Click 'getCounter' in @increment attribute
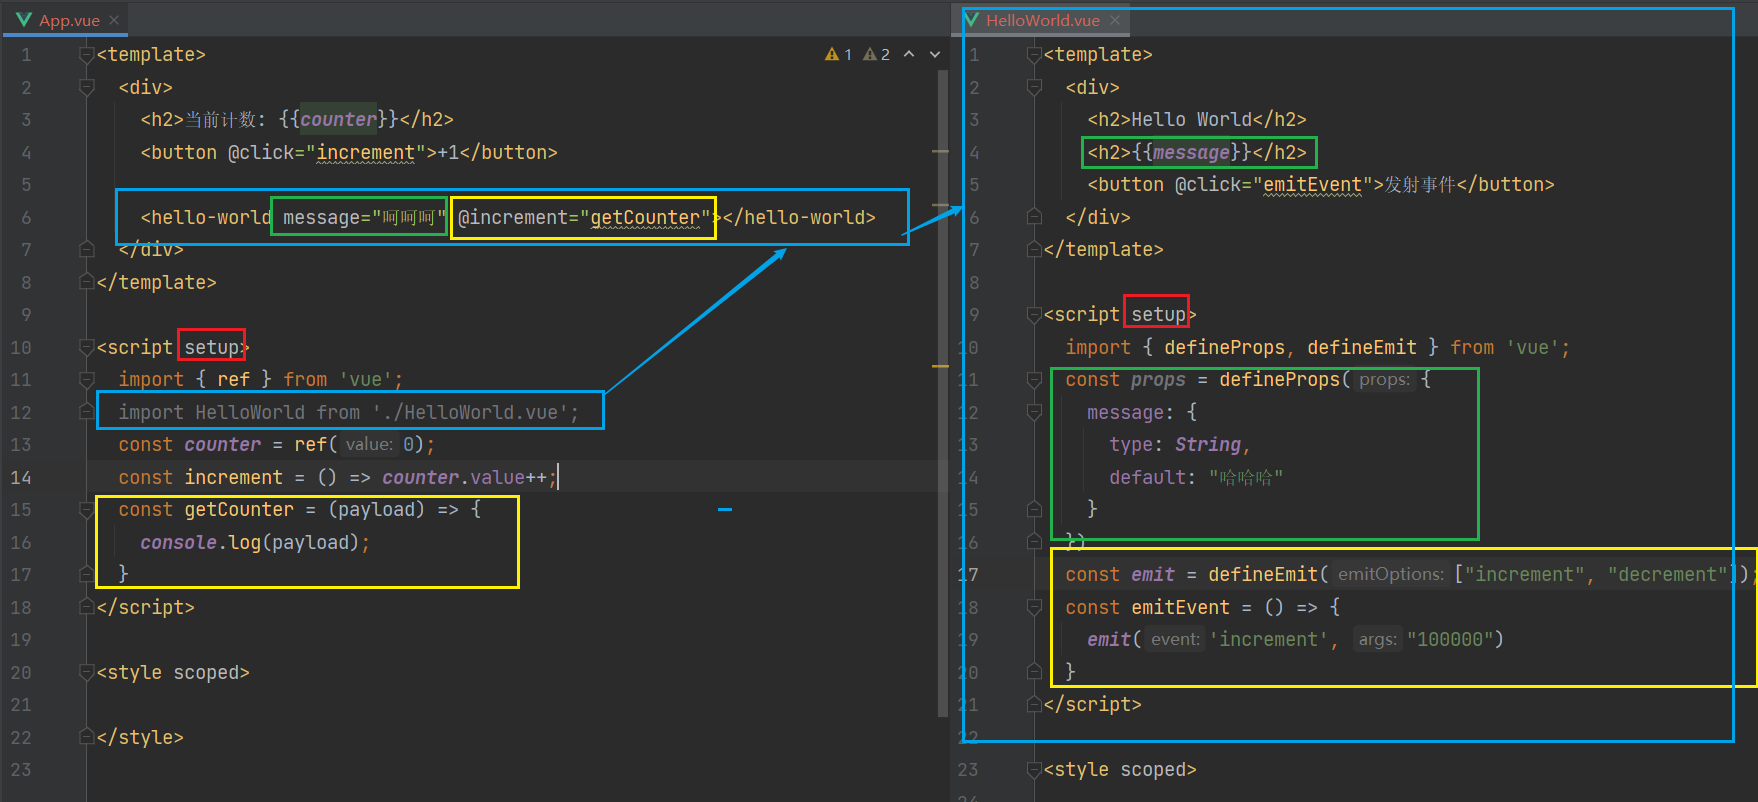 click(645, 217)
